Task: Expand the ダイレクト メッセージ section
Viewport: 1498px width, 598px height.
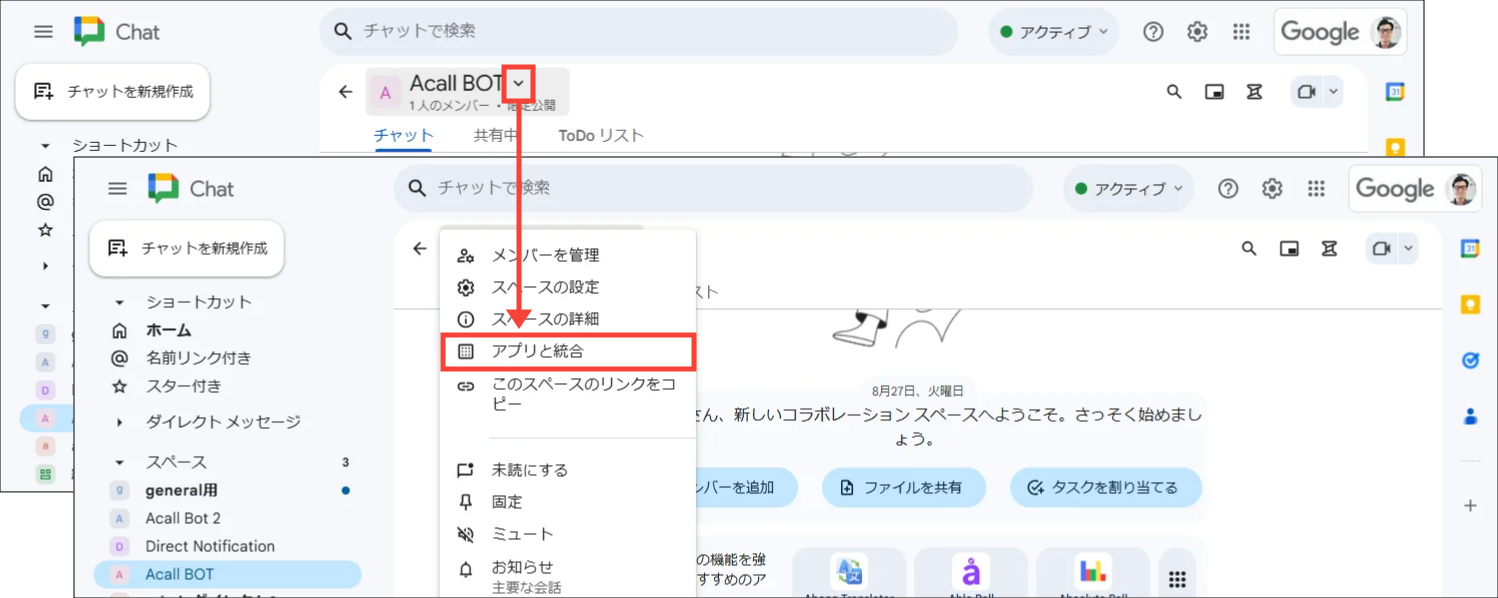Action: (119, 422)
